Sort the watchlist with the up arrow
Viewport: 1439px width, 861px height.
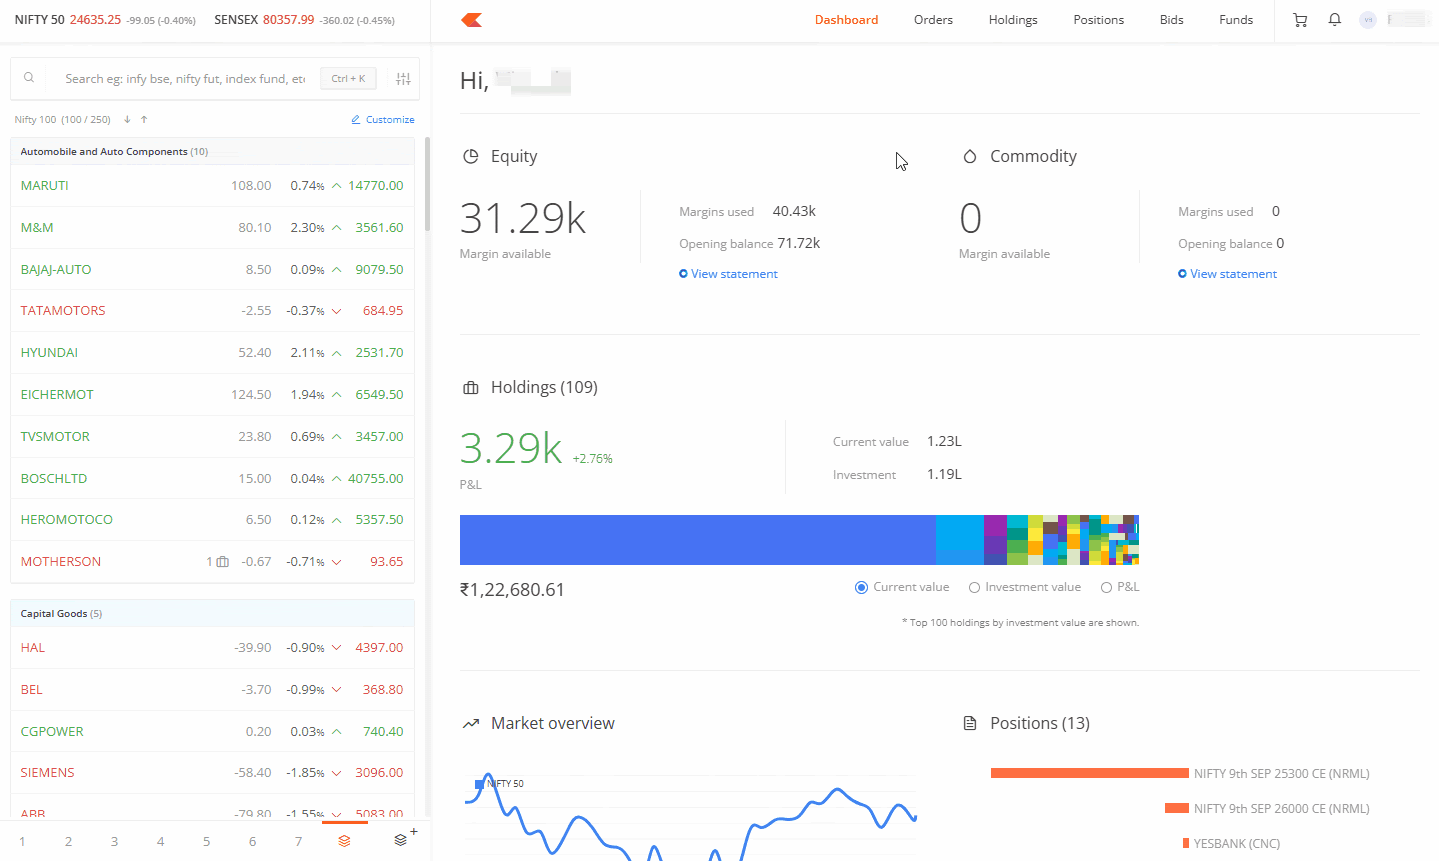144,120
